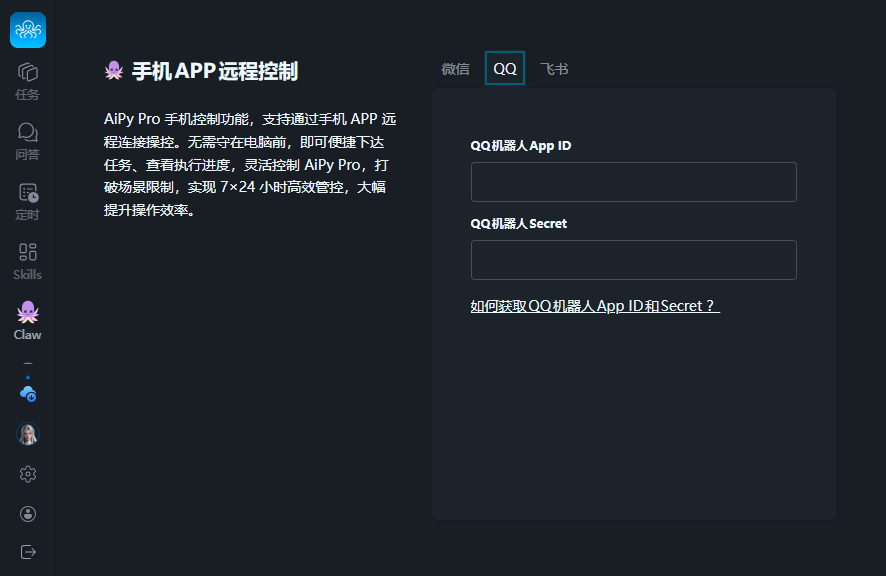Open link 如何获取QQ机器人App ID和Secret

595,306
